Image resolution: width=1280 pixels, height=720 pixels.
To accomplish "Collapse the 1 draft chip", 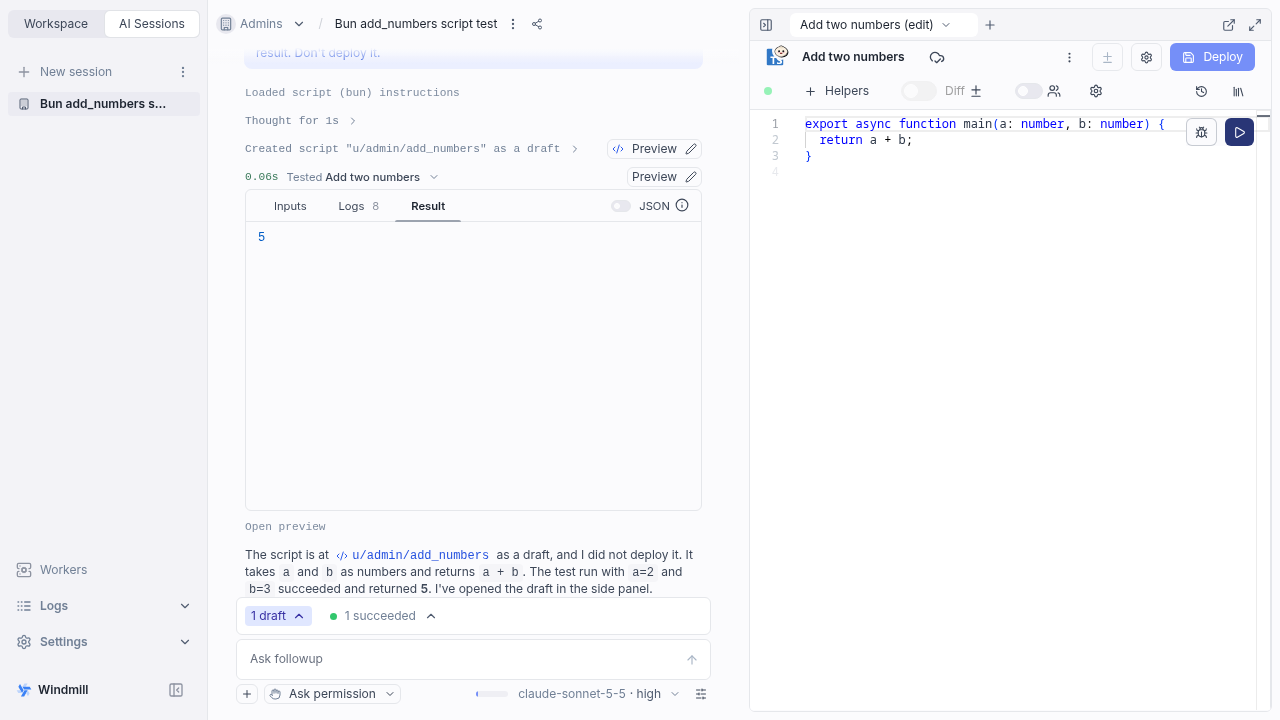I will (278, 616).
